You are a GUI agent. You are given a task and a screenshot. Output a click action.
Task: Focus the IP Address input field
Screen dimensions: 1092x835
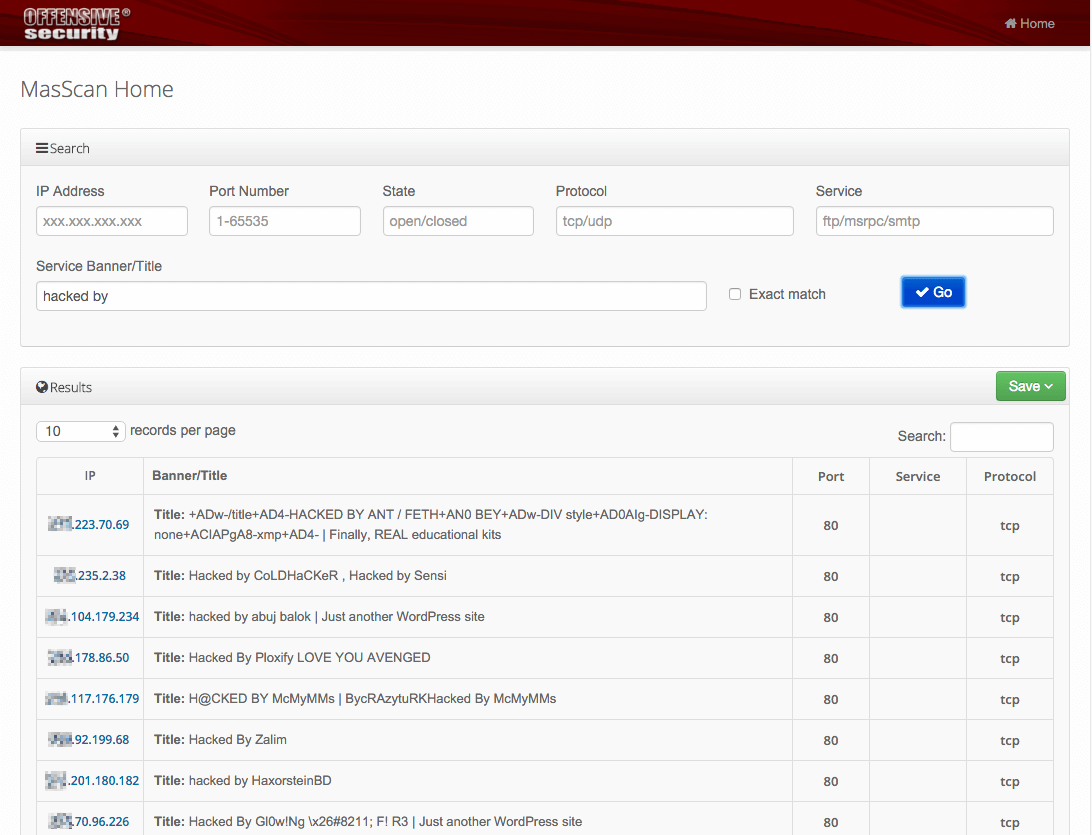(112, 221)
